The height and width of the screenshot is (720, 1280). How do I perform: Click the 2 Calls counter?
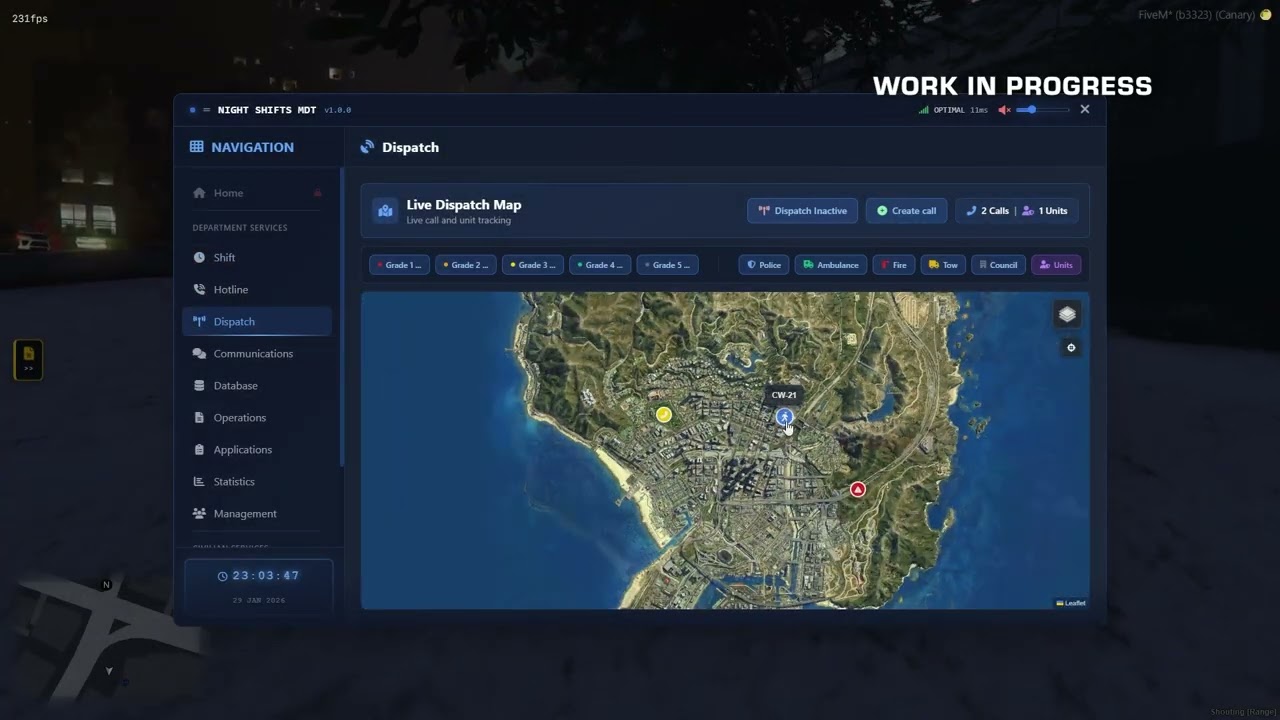click(987, 211)
